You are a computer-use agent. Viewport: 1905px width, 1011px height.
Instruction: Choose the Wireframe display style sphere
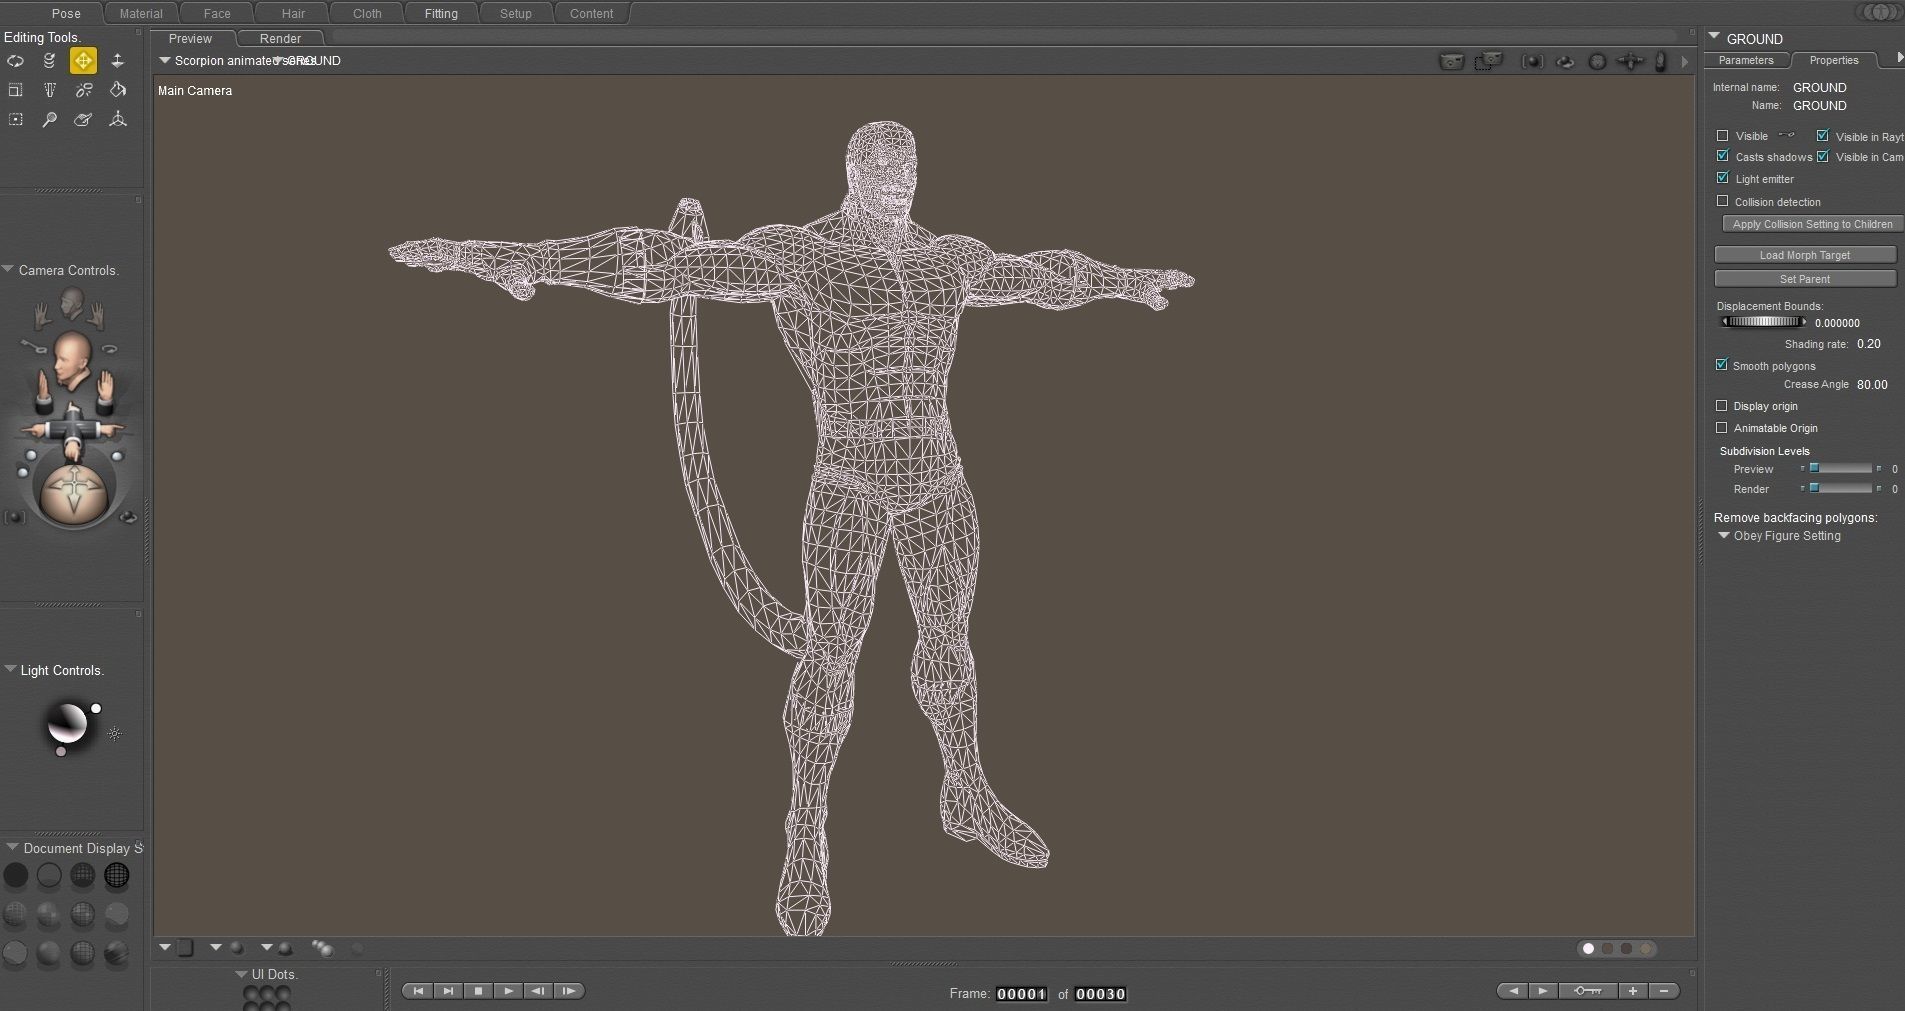click(x=83, y=876)
